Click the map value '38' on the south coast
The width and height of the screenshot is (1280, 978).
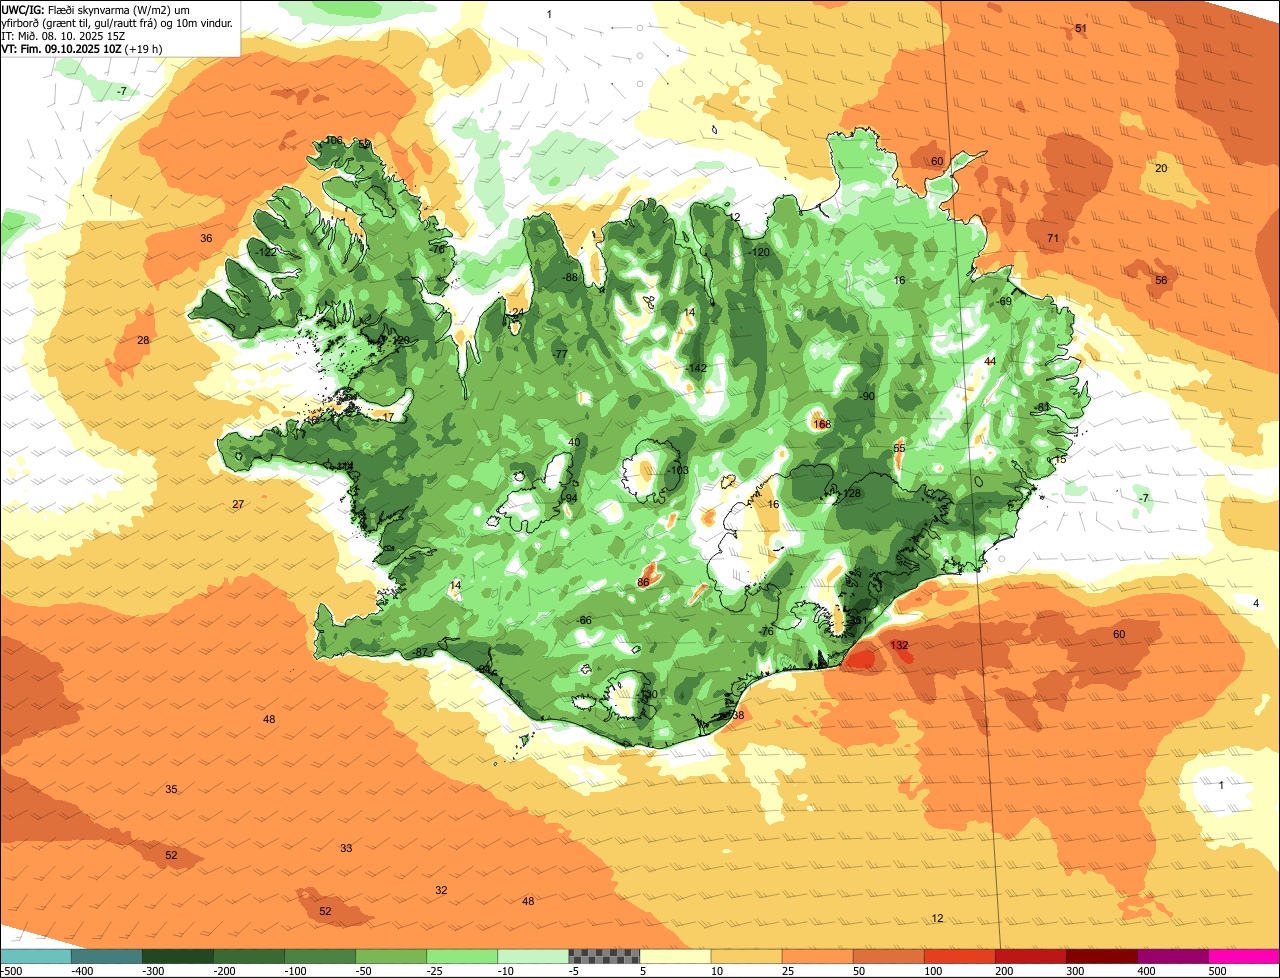click(x=738, y=716)
